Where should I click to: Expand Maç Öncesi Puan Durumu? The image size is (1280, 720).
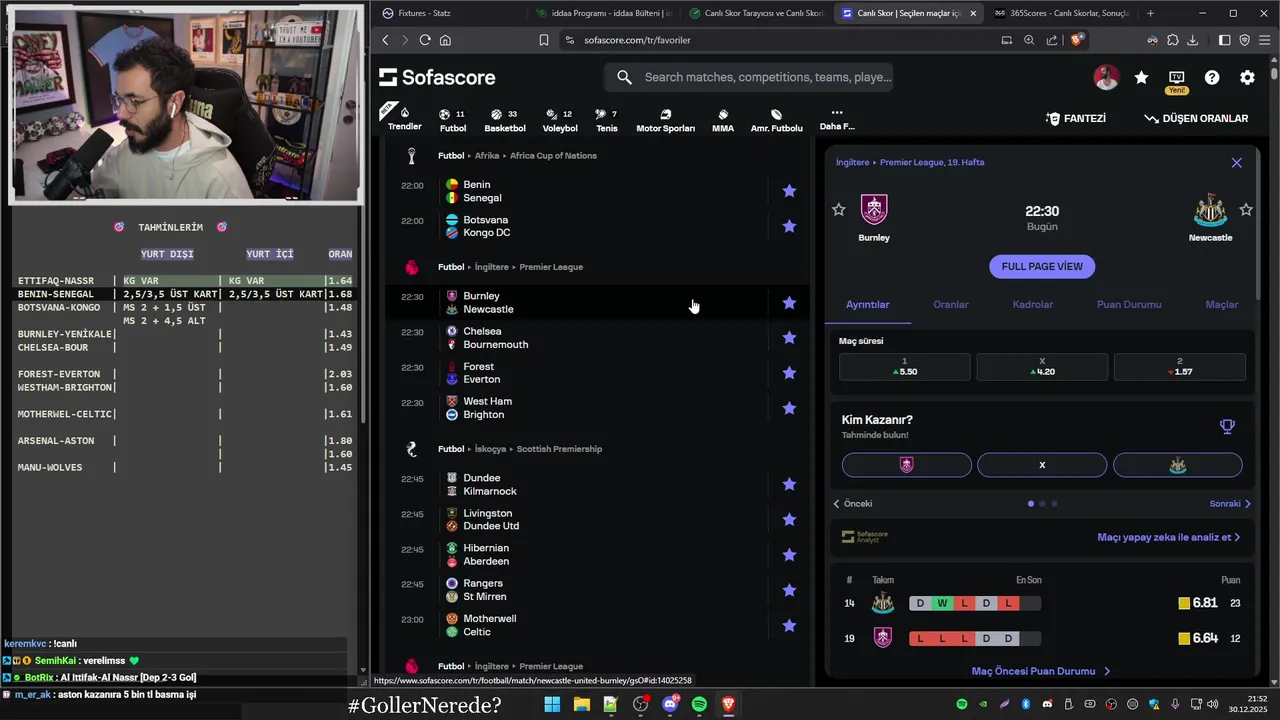(x=1040, y=671)
